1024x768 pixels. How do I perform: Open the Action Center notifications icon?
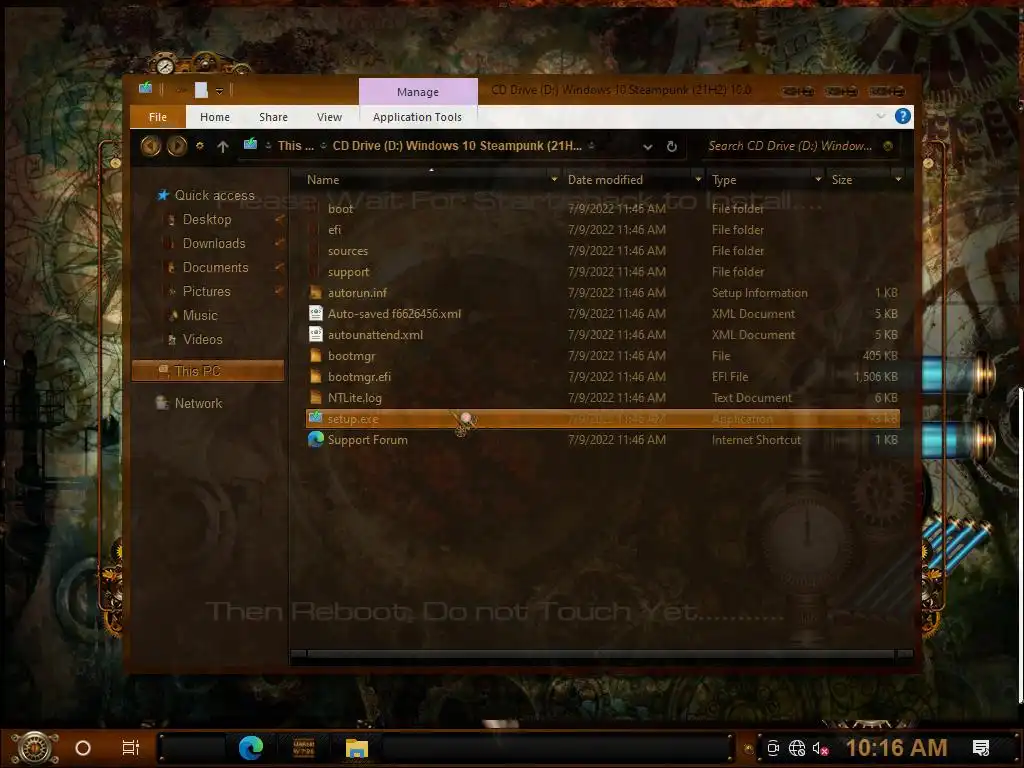tap(981, 748)
